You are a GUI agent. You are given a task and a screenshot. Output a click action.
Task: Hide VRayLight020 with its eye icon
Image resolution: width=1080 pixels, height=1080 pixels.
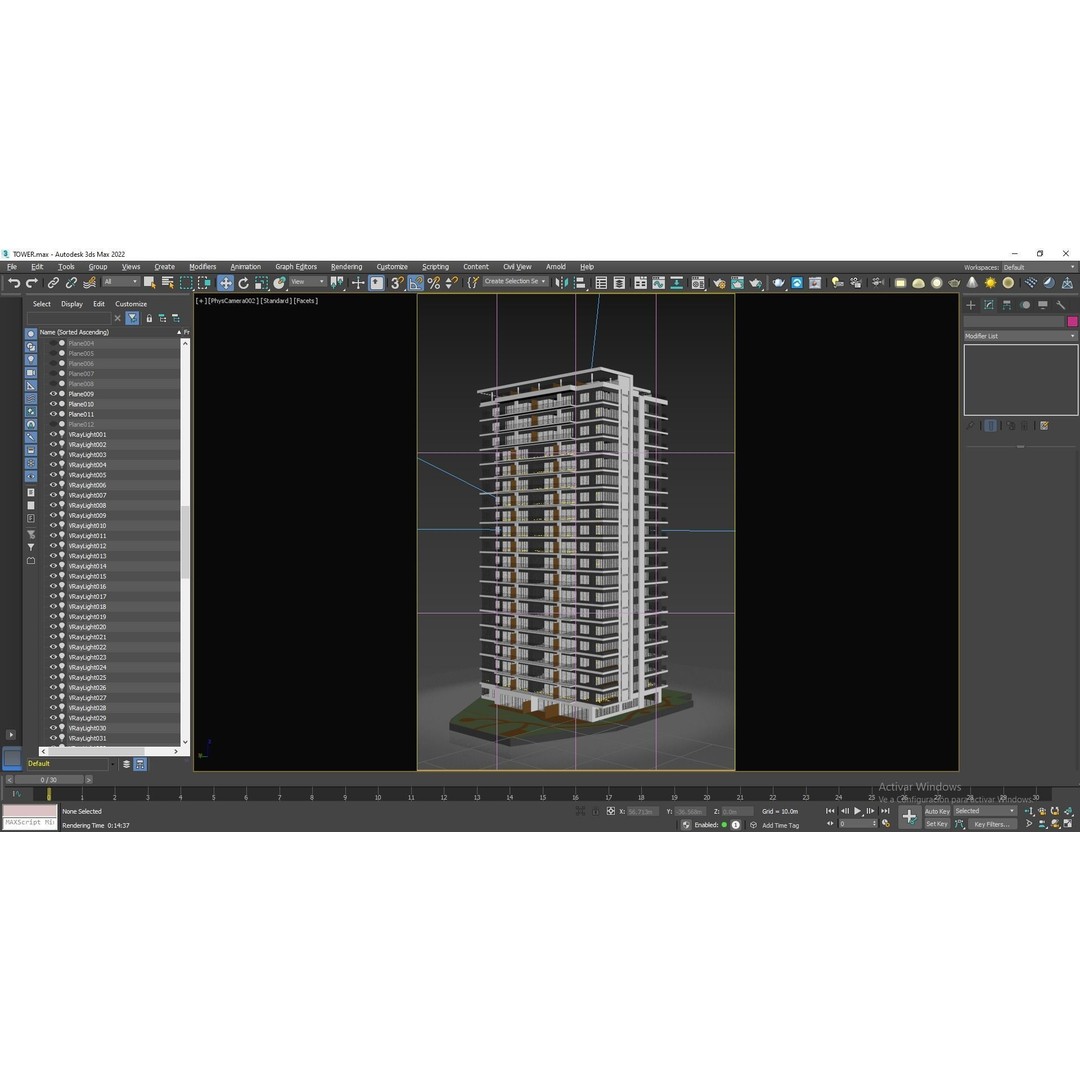pyautogui.click(x=53, y=627)
